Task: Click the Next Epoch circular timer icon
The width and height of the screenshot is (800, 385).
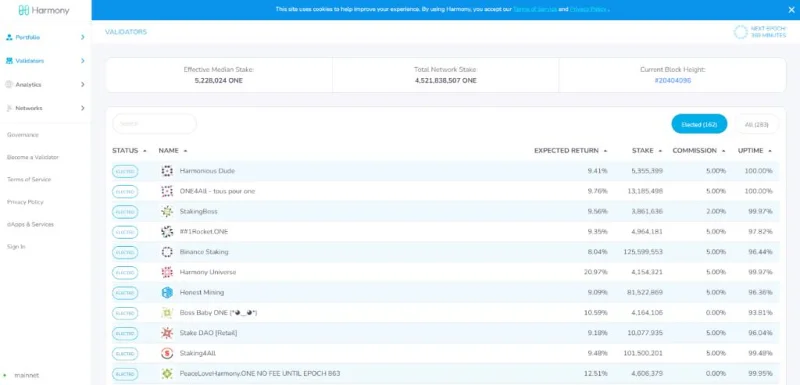Action: pos(741,32)
